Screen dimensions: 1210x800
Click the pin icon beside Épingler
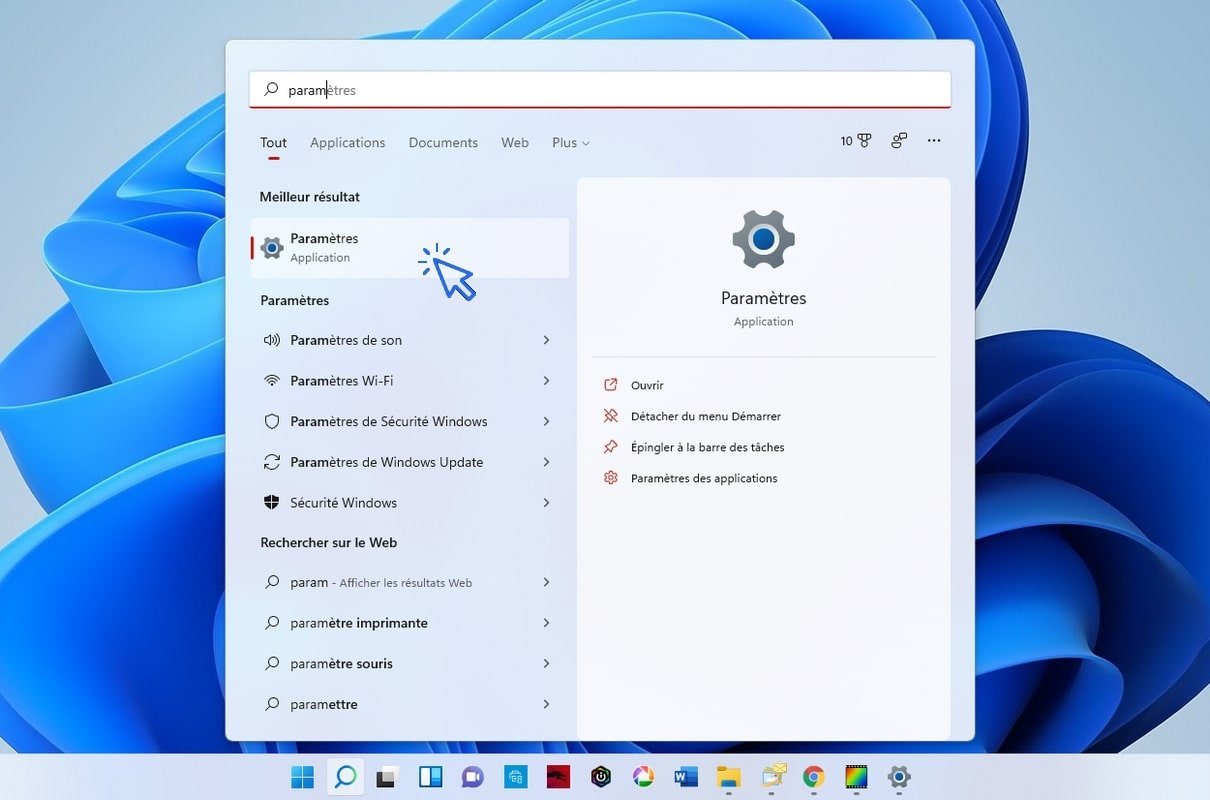click(611, 447)
